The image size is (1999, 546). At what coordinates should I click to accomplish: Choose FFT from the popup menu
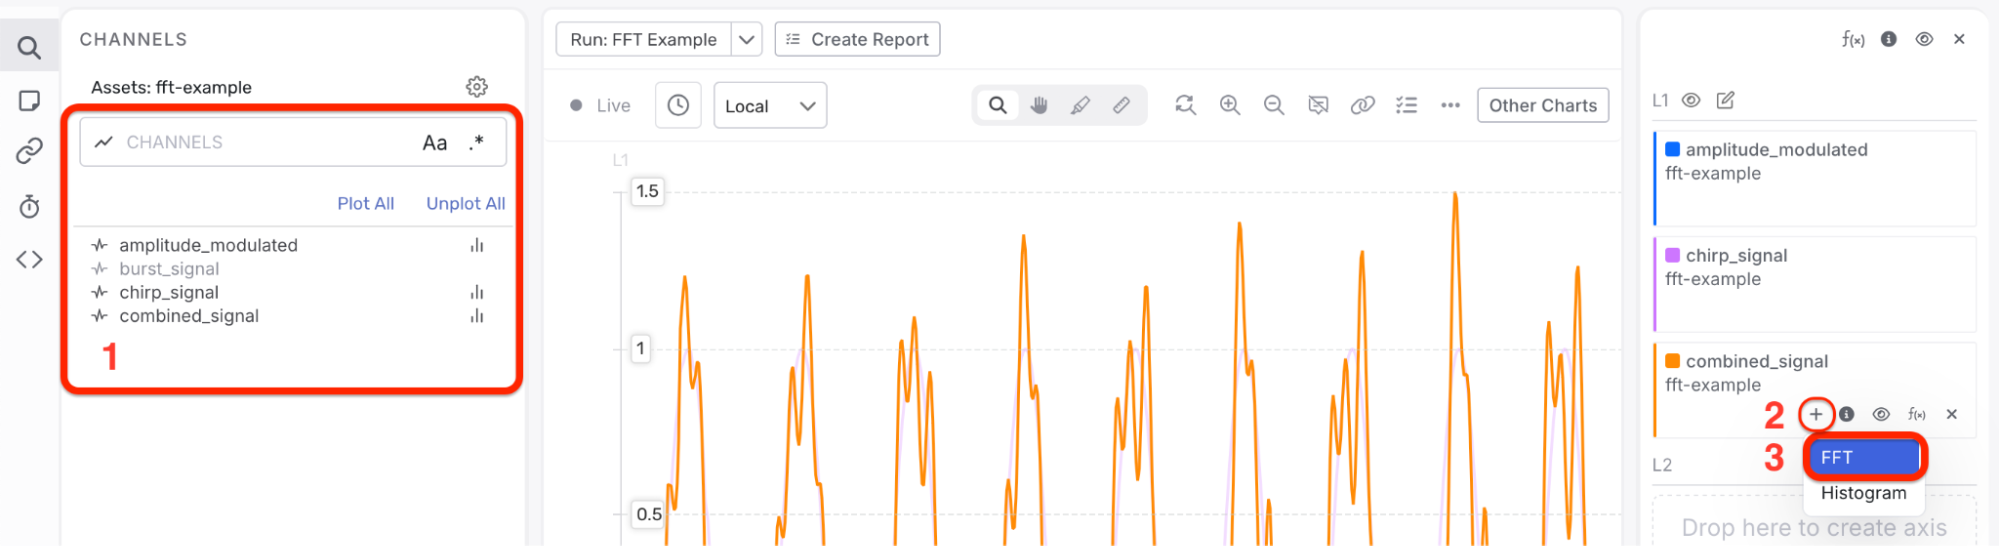[1866, 458]
